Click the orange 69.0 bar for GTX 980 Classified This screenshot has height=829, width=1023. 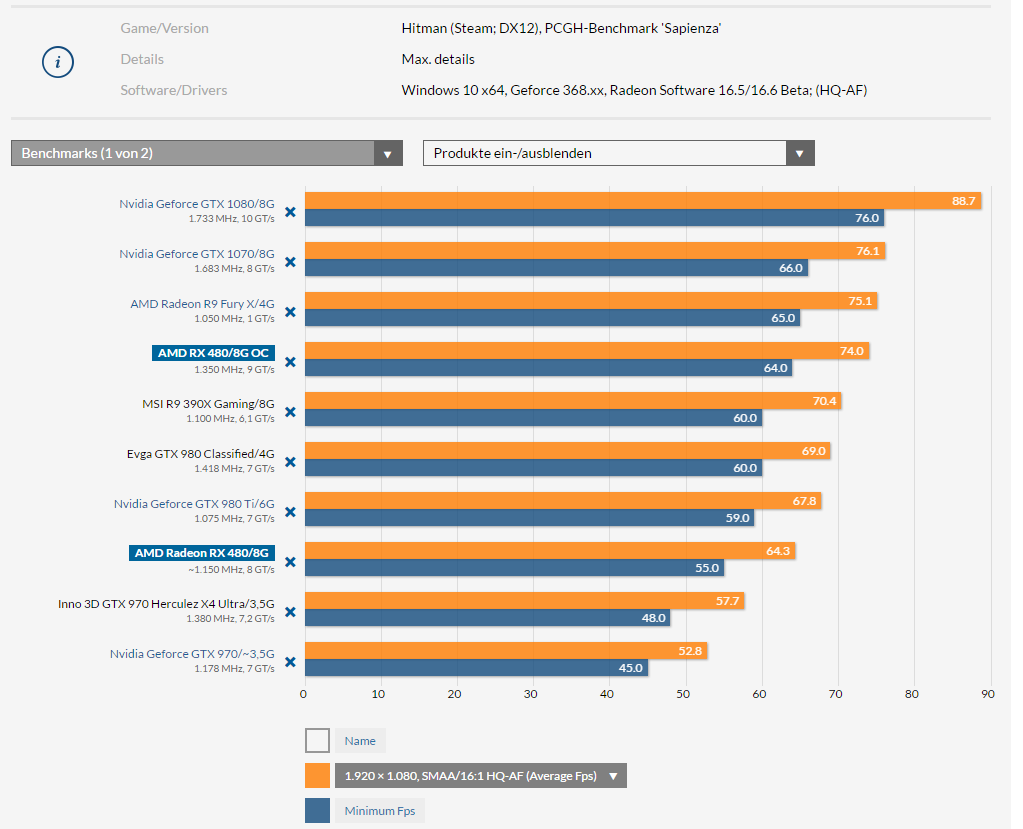[568, 451]
